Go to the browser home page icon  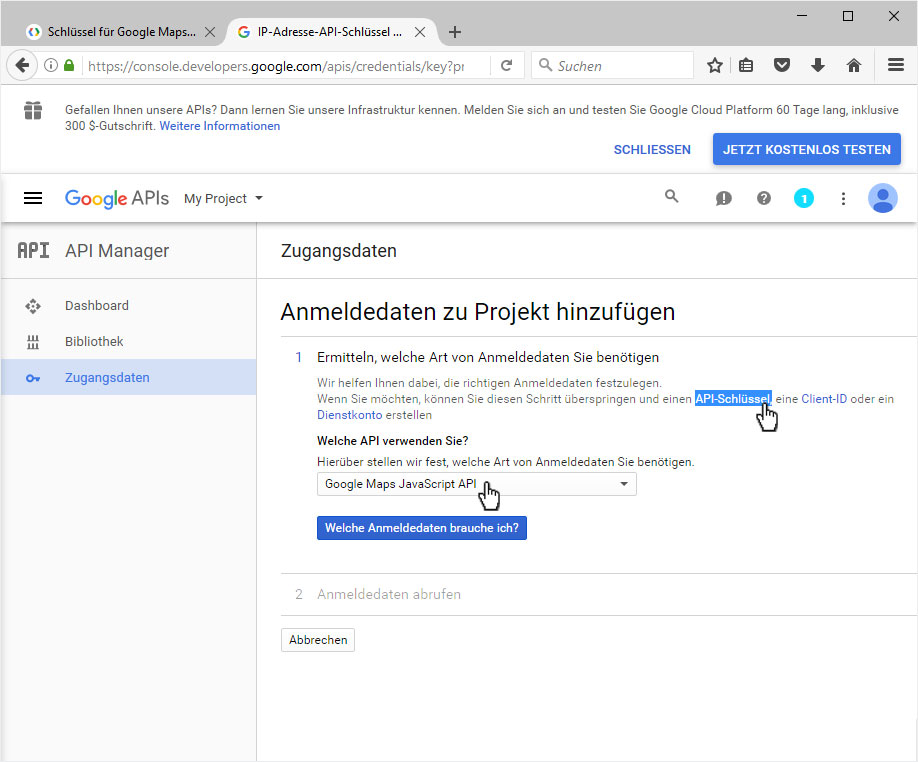click(x=854, y=66)
